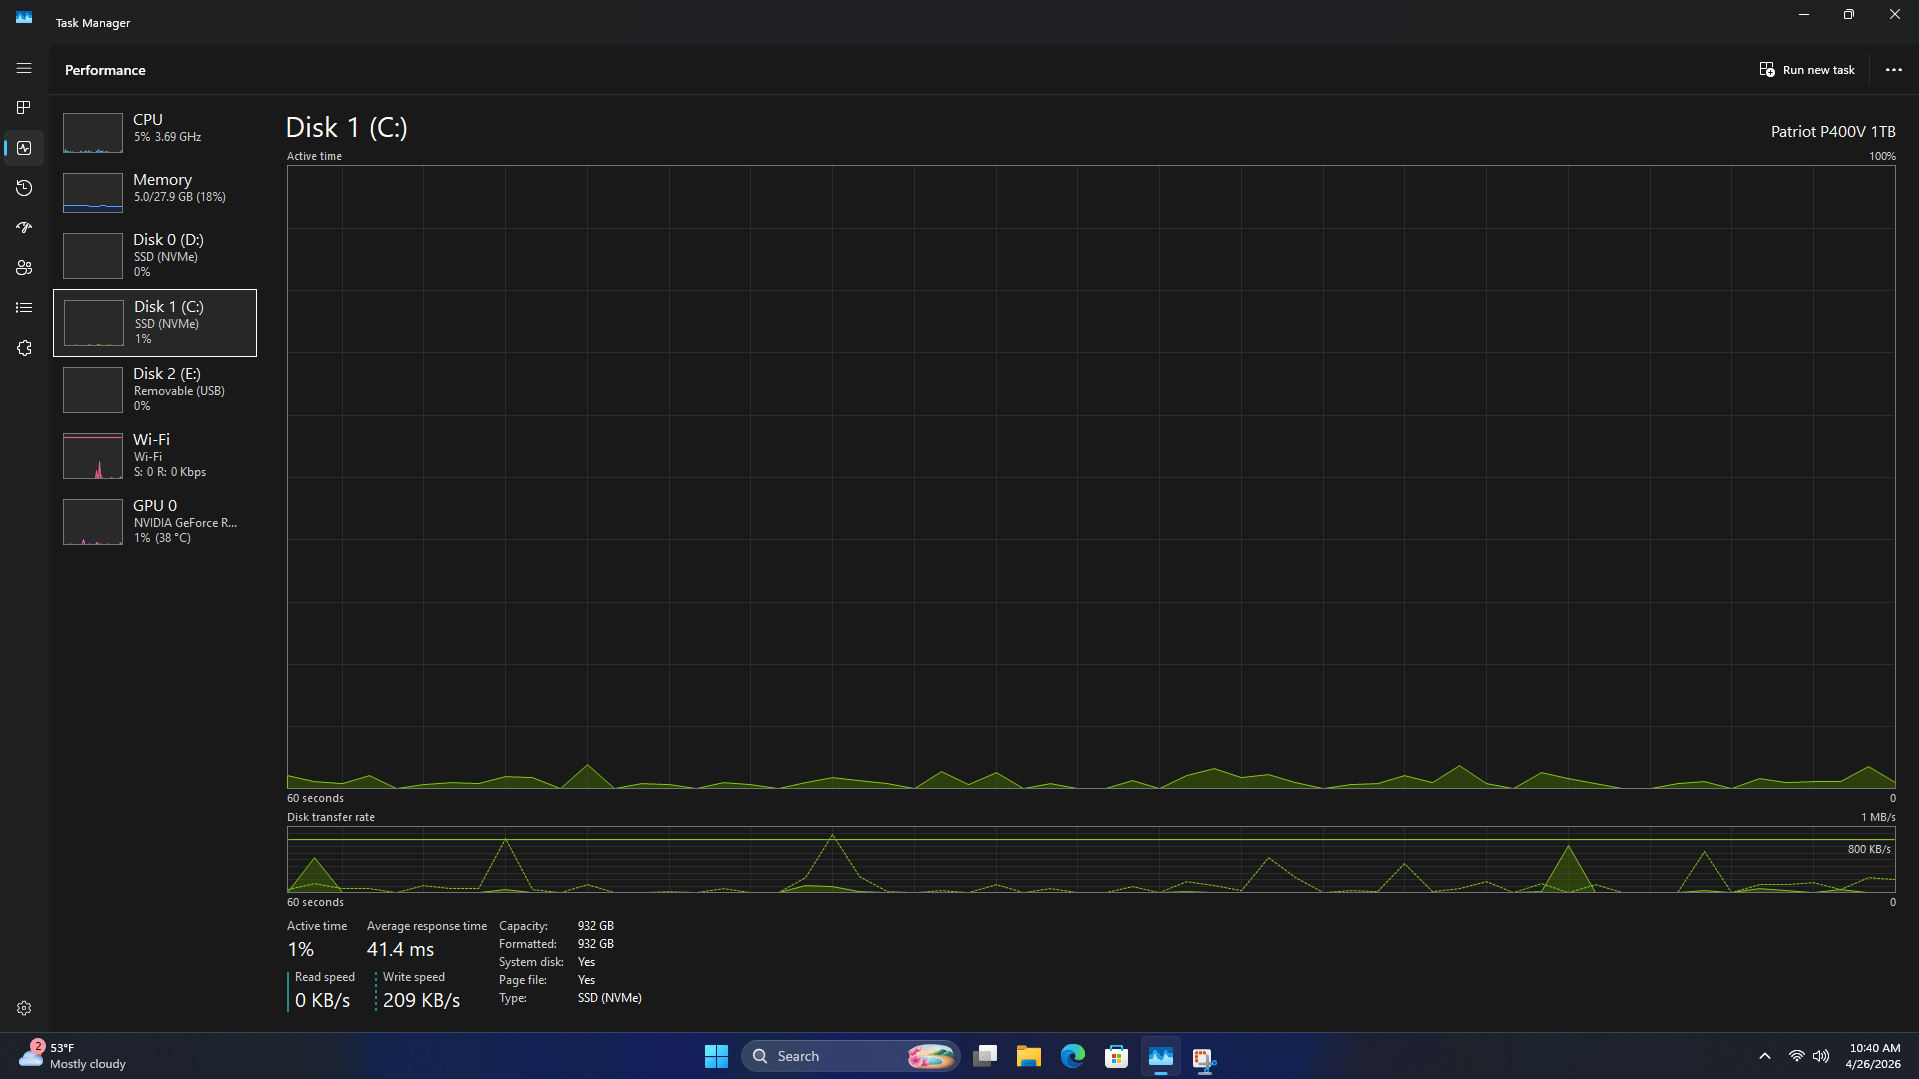The height and width of the screenshot is (1079, 1919).
Task: Open the Details page icon
Action: point(24,308)
